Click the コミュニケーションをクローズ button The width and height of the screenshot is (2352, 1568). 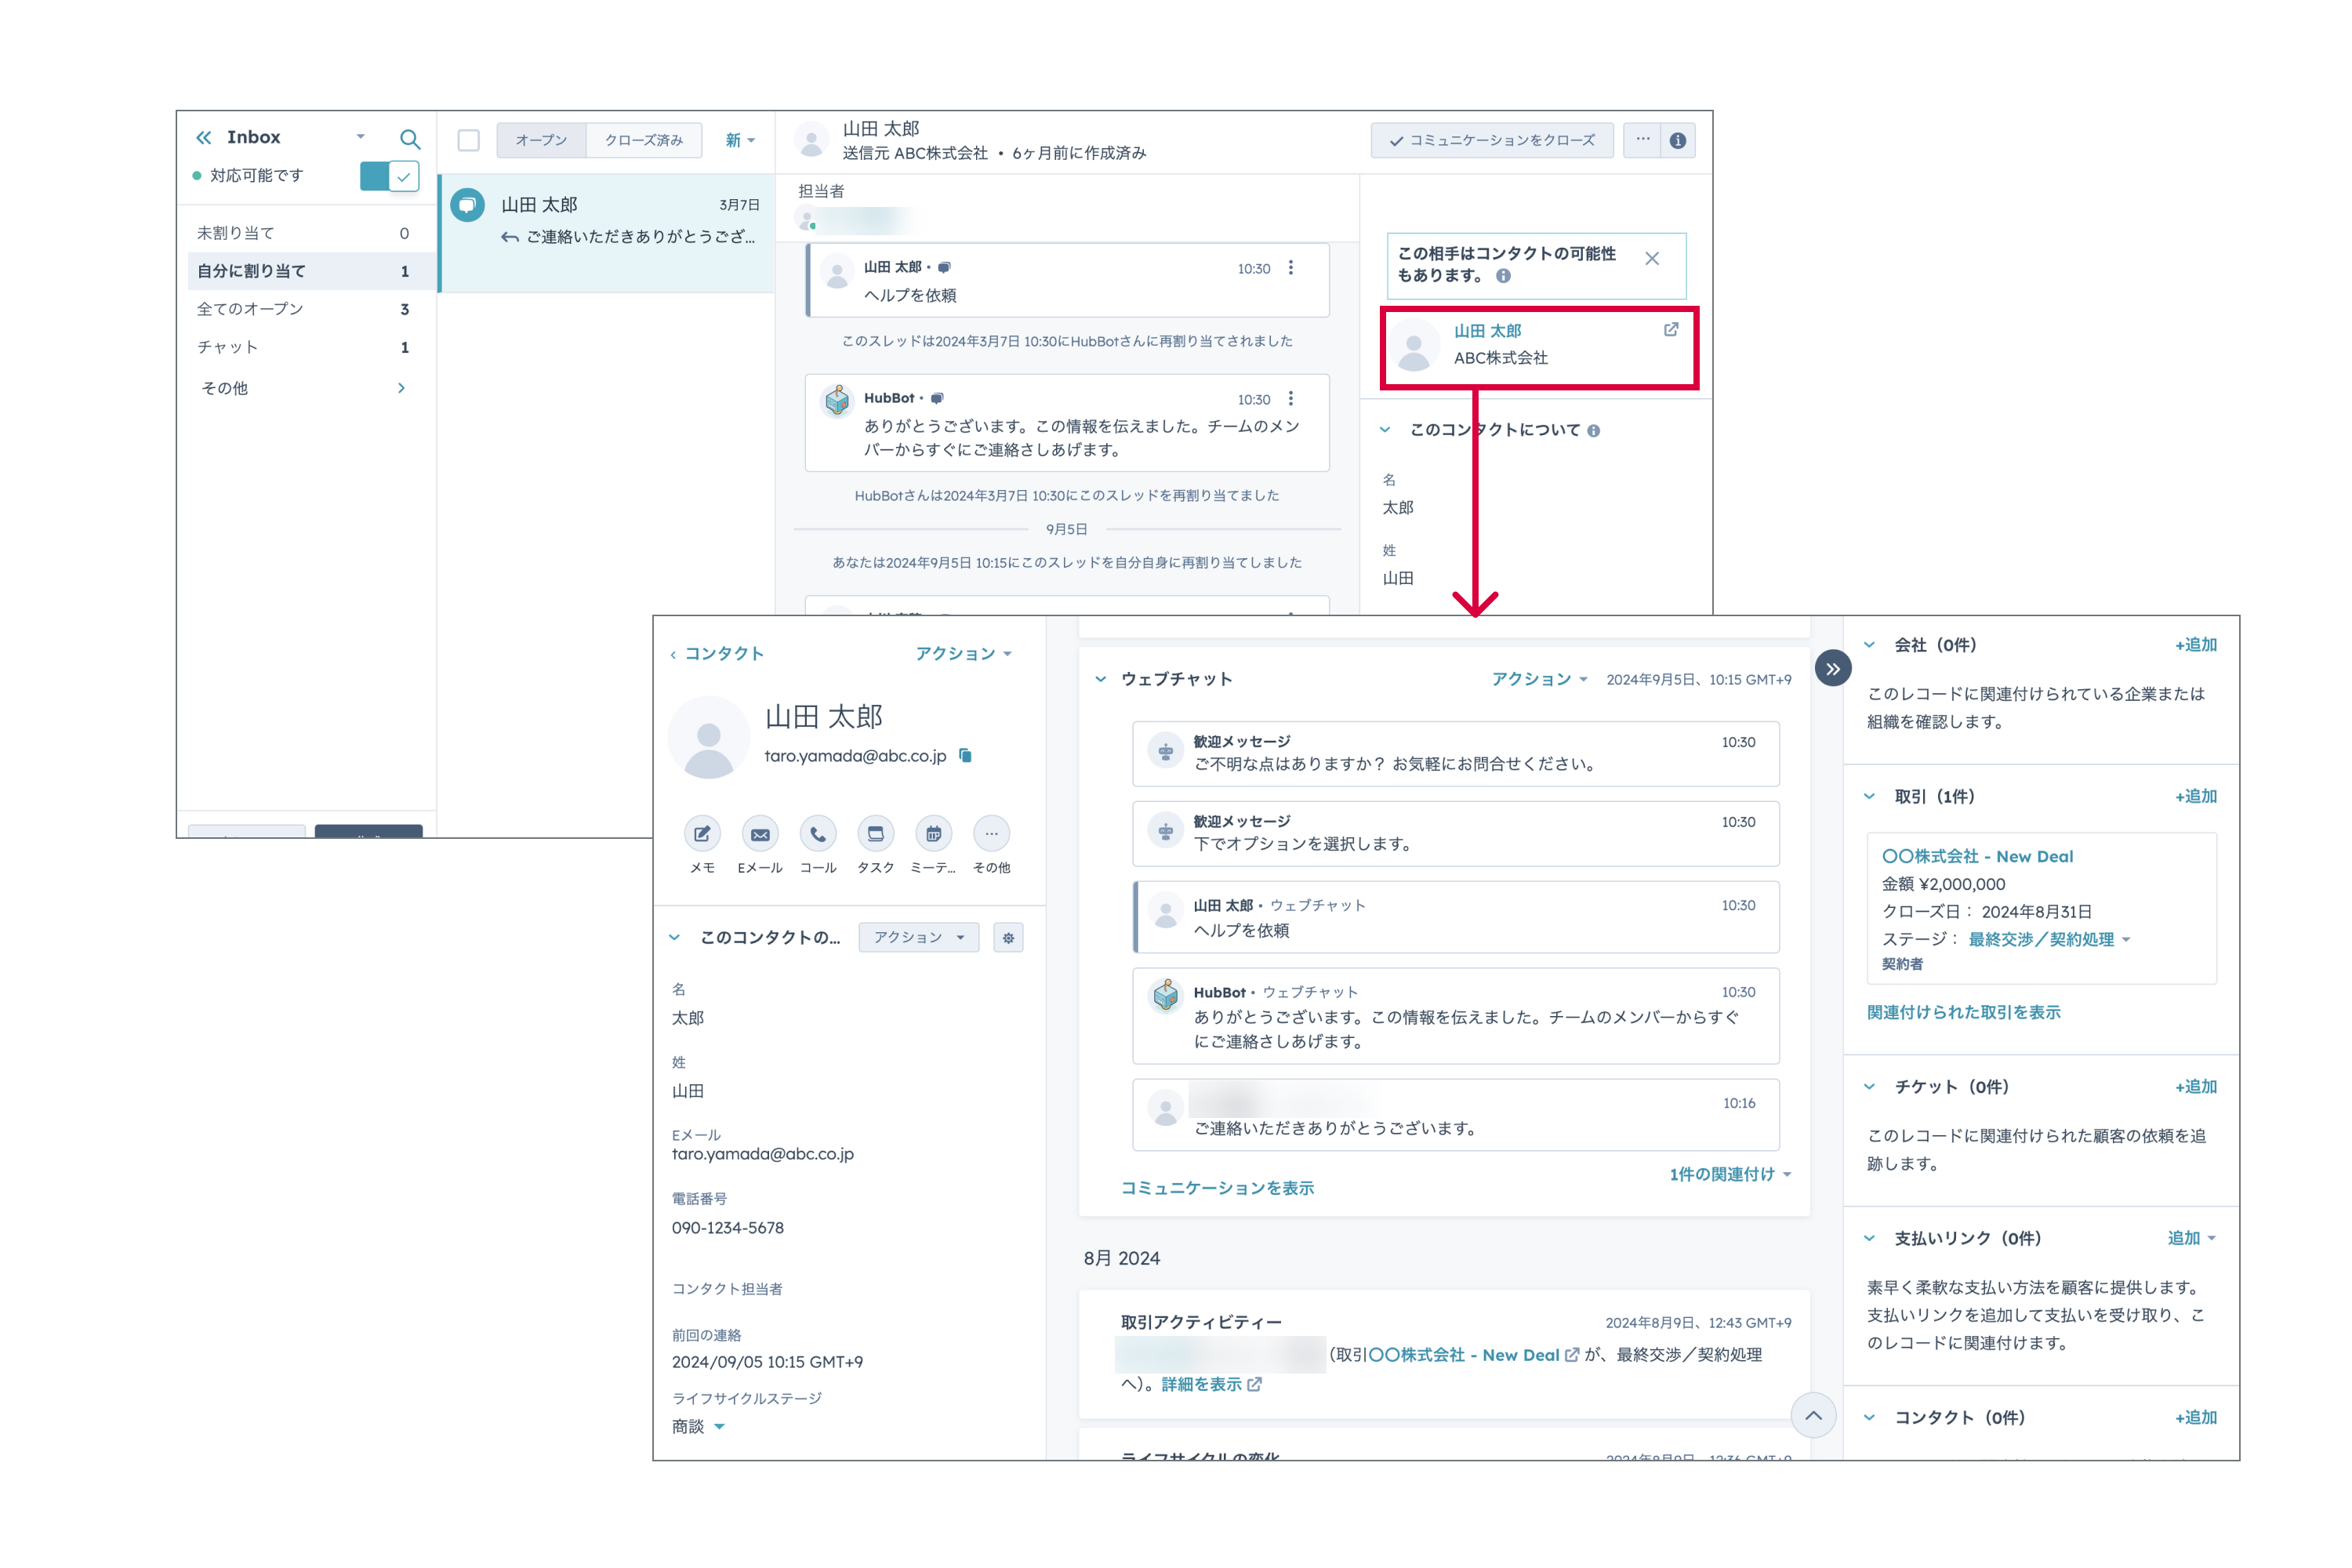(1492, 140)
